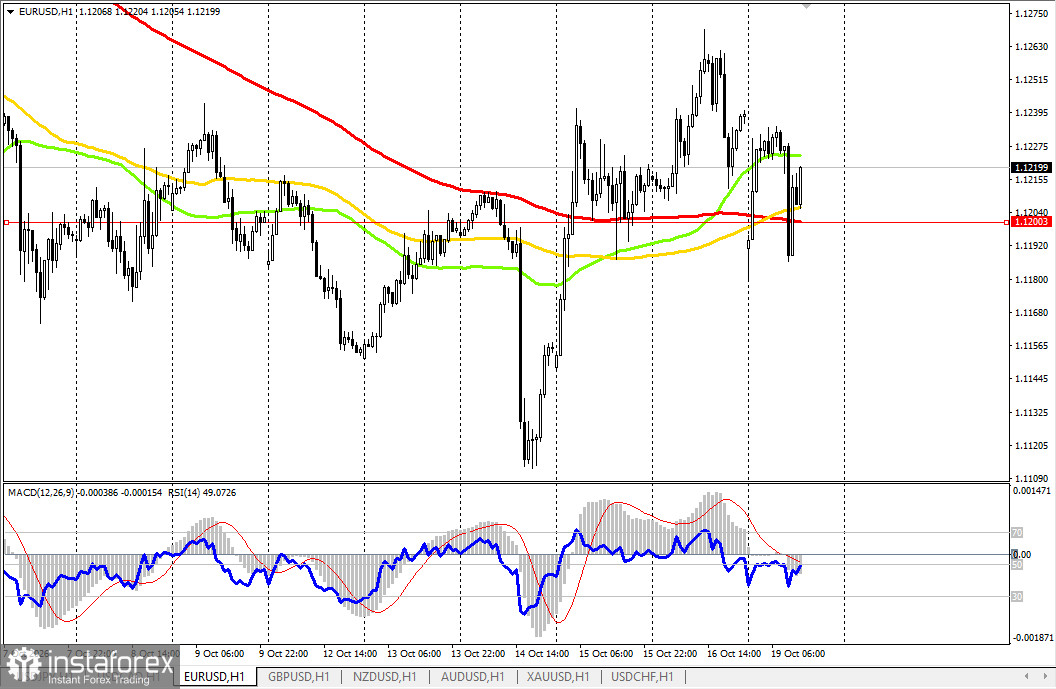Click the 1.11800 price scale label

[1031, 280]
